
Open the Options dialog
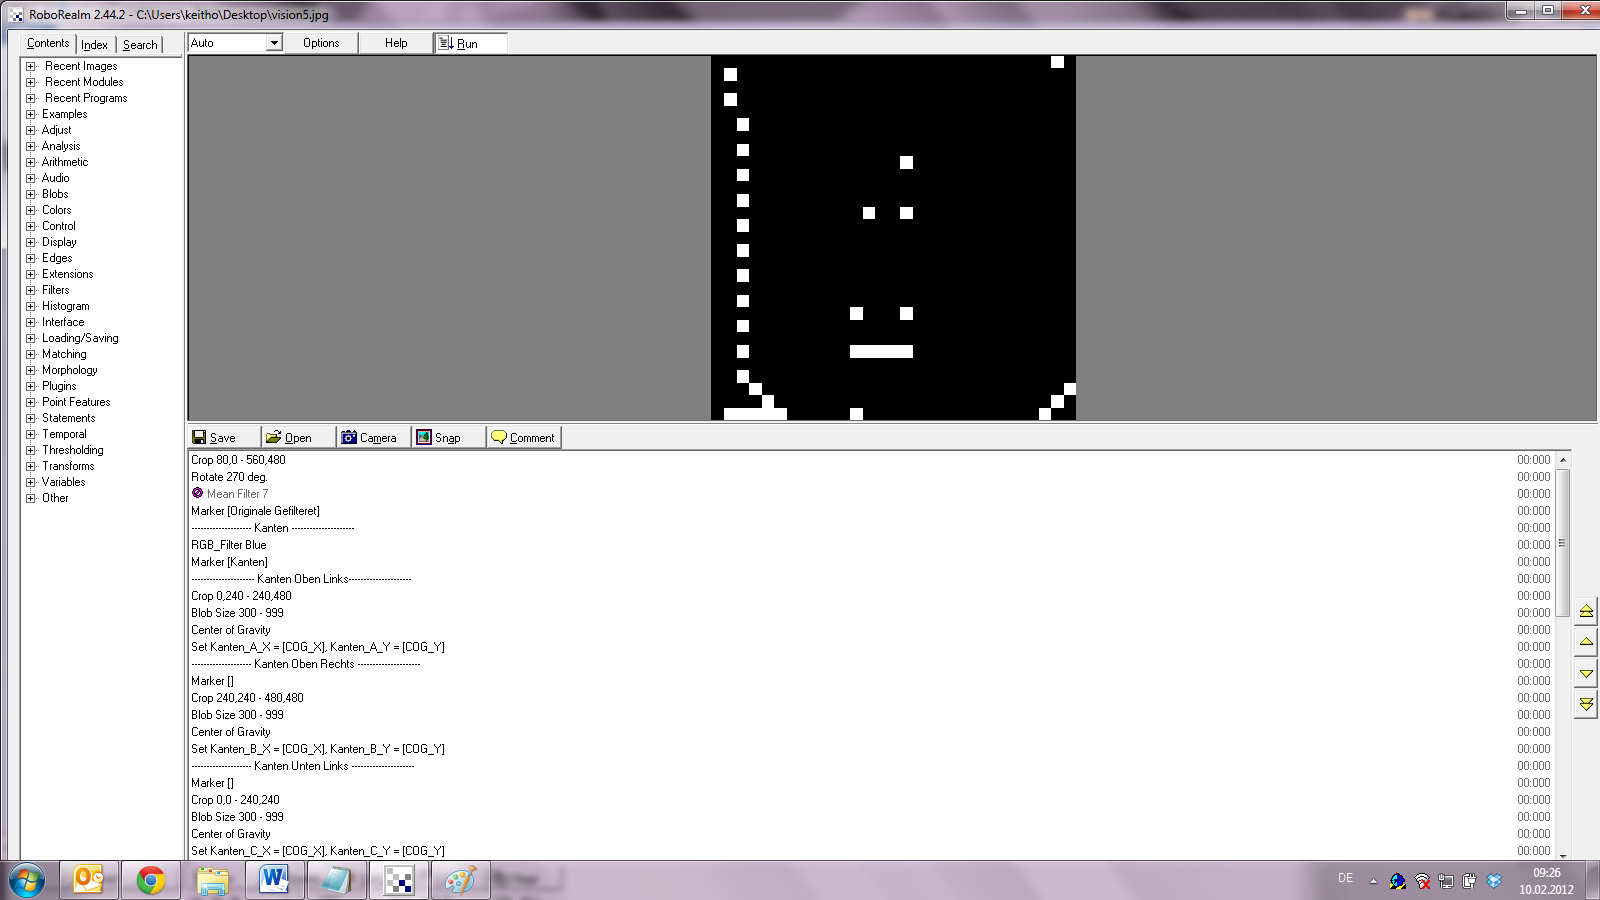click(x=321, y=43)
